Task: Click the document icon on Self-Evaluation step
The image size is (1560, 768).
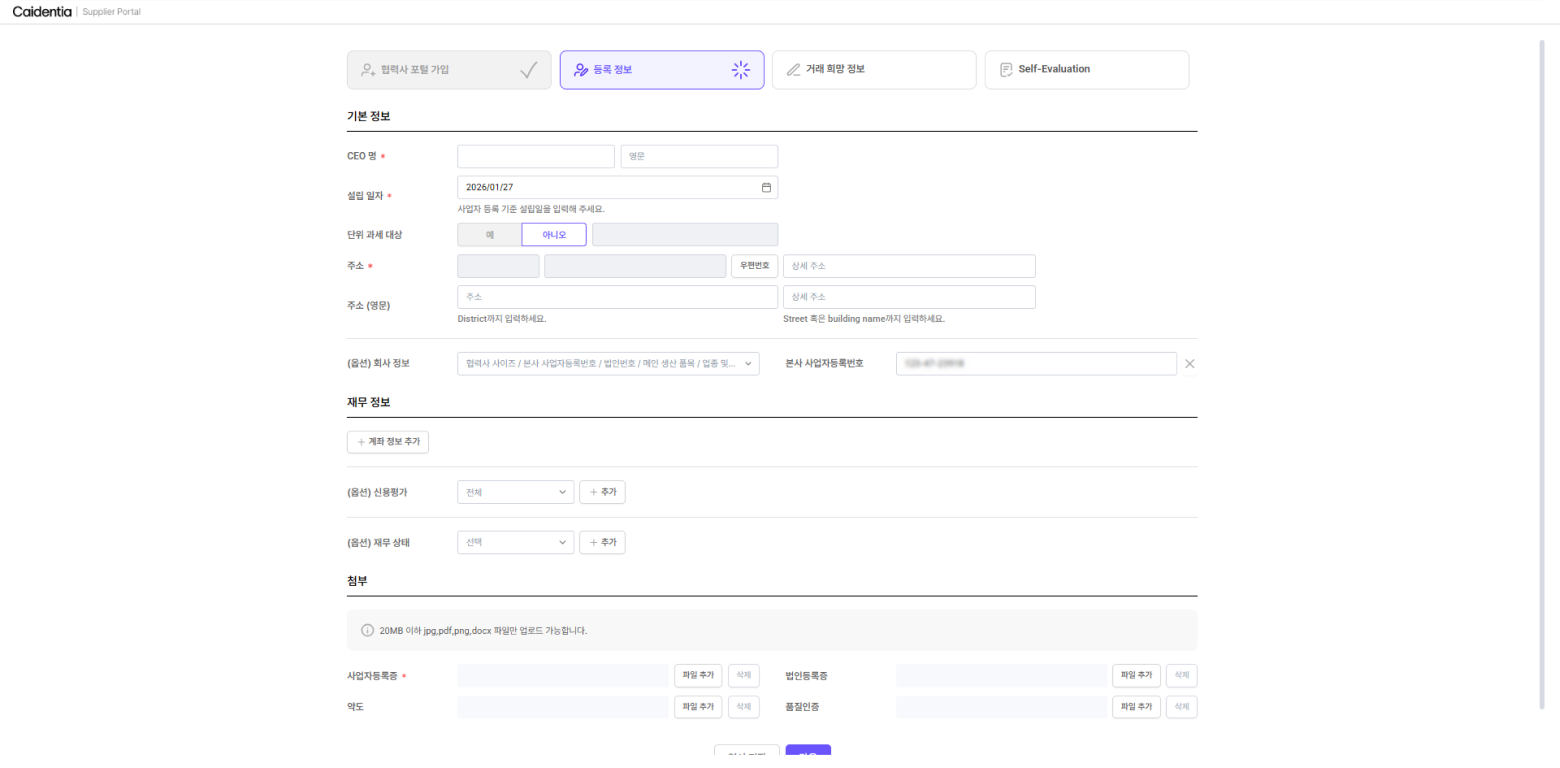Action: (1006, 70)
